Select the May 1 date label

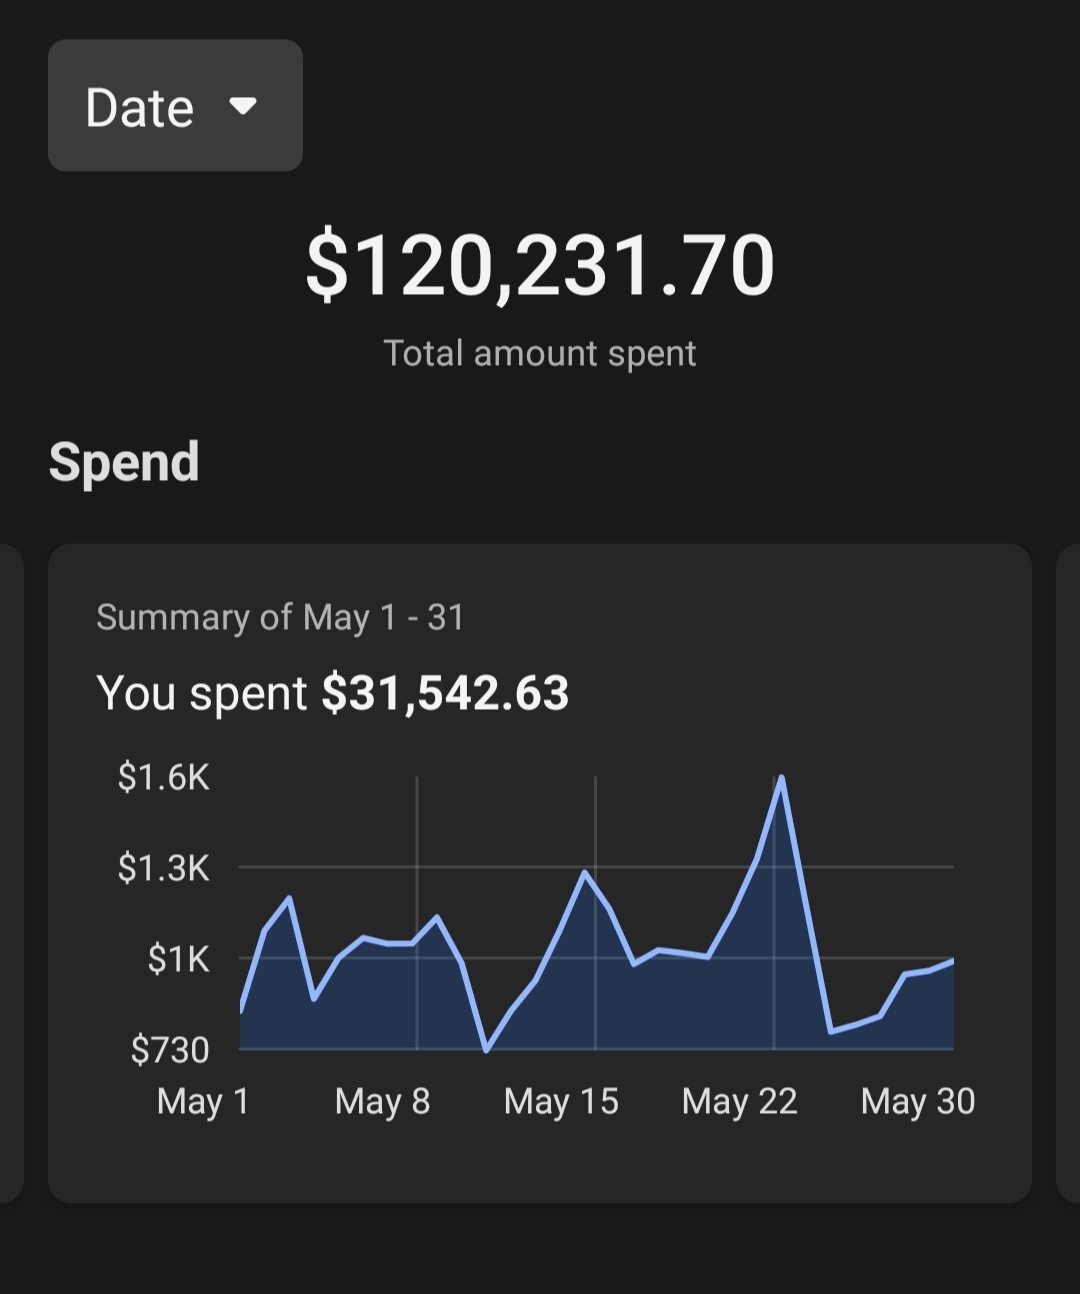[x=203, y=1101]
